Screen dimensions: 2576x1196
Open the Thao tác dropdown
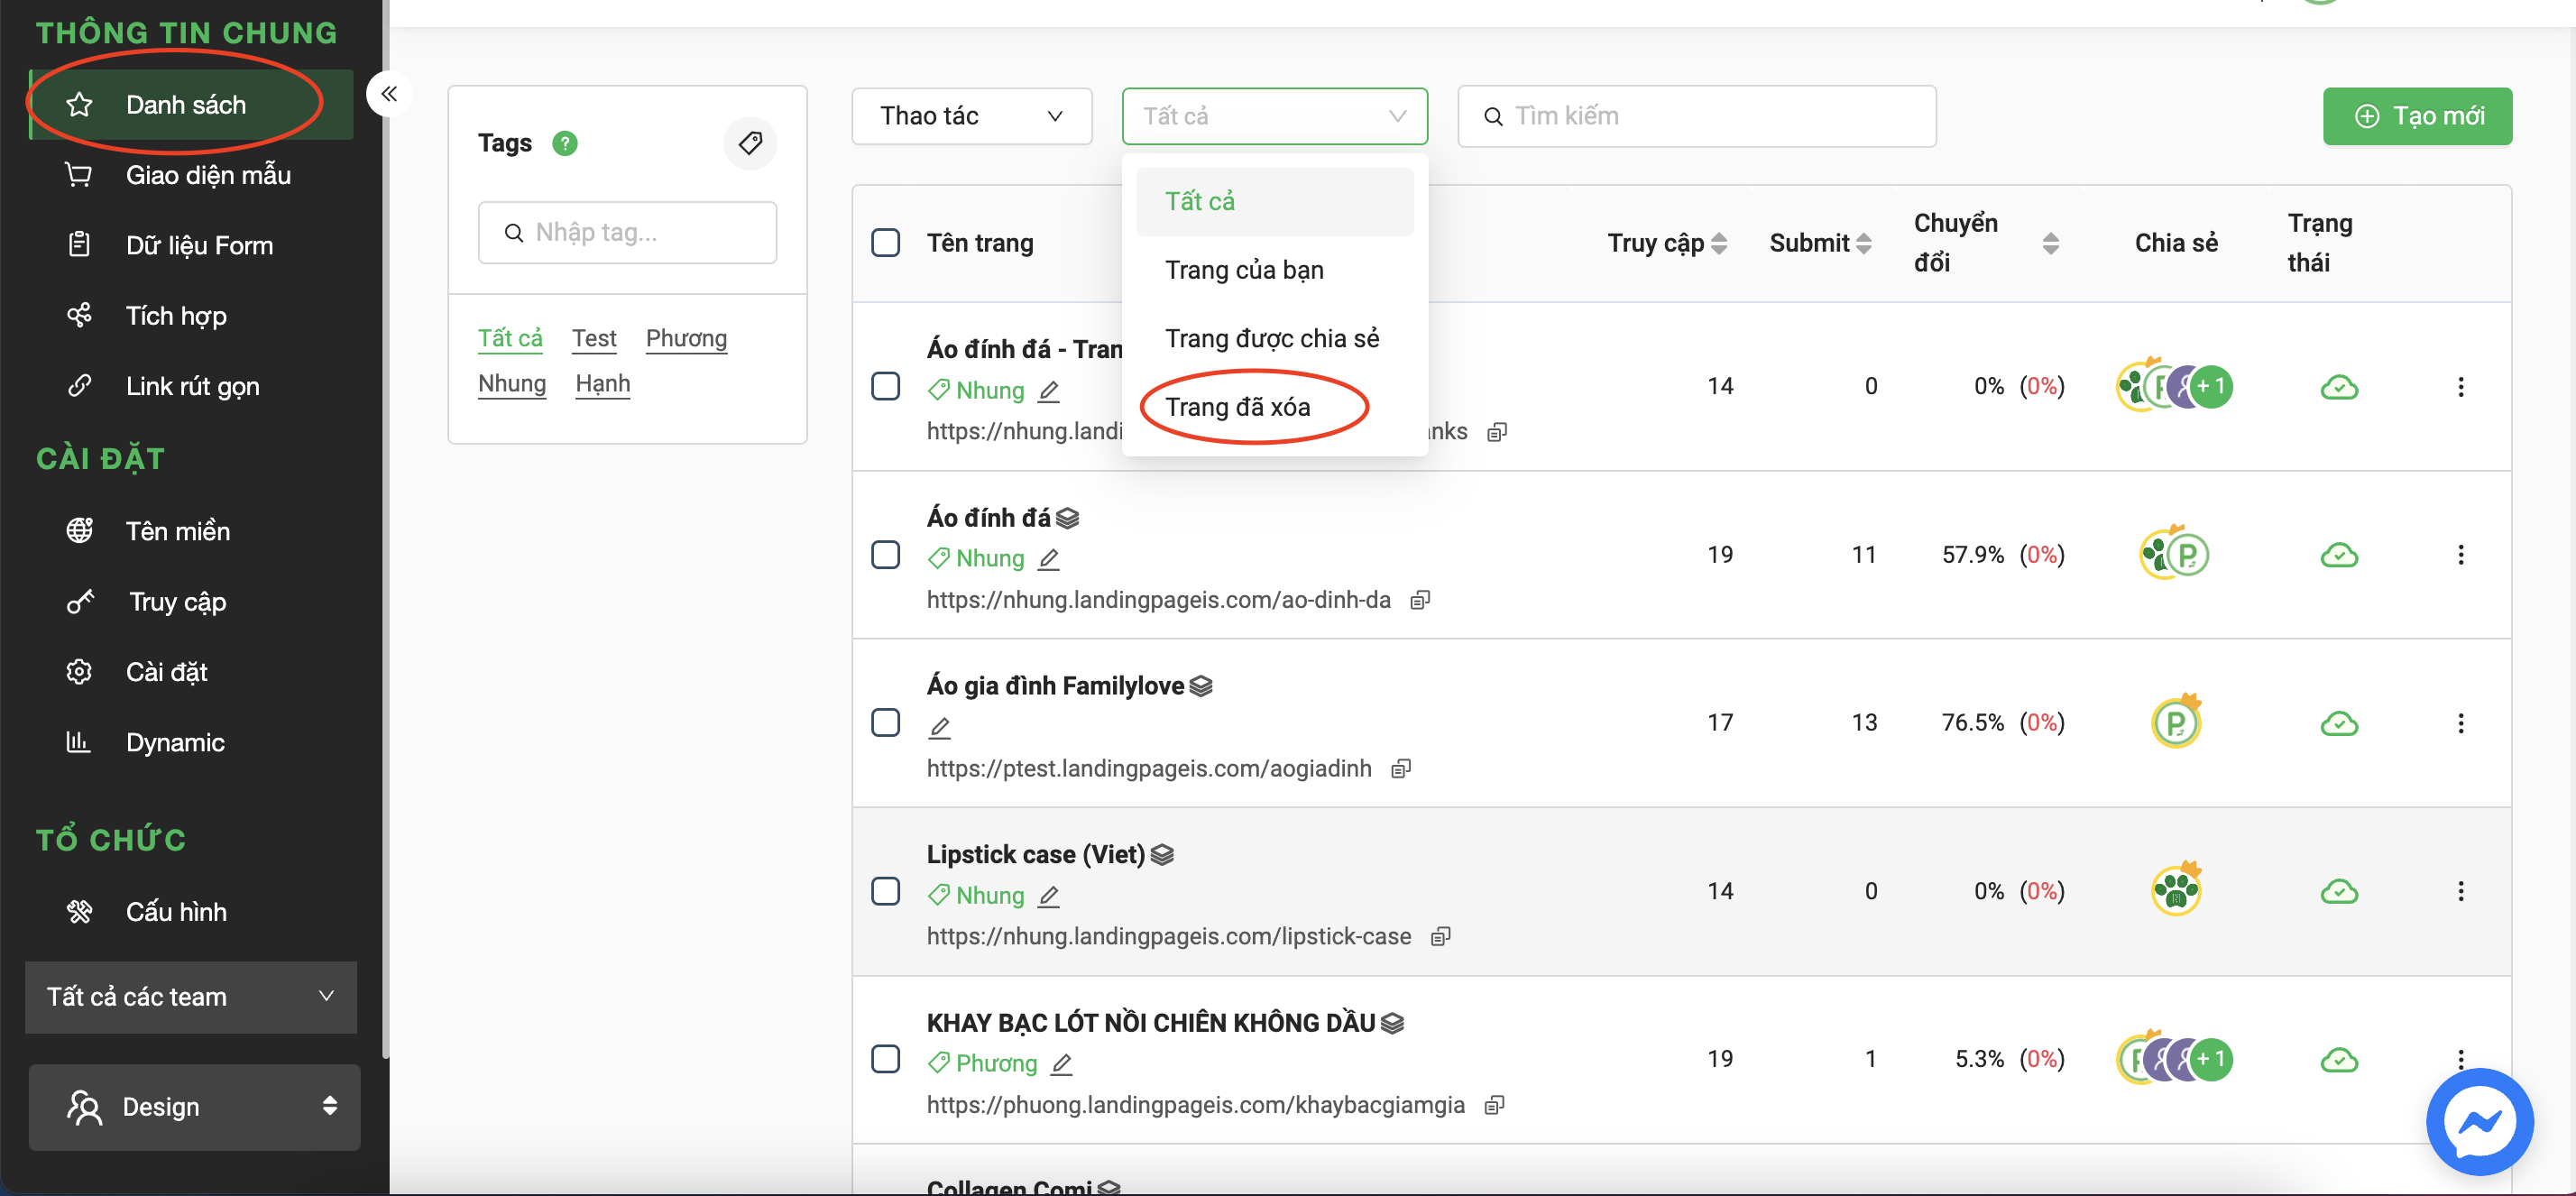click(971, 116)
